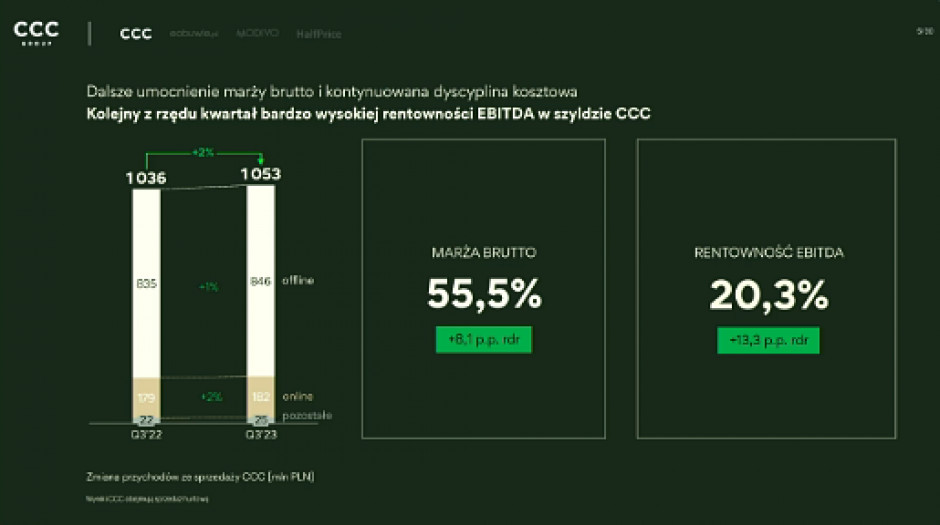Screen dimensions: 940x525
Task: Pick the beige online segment showing 179
Action: pos(146,397)
